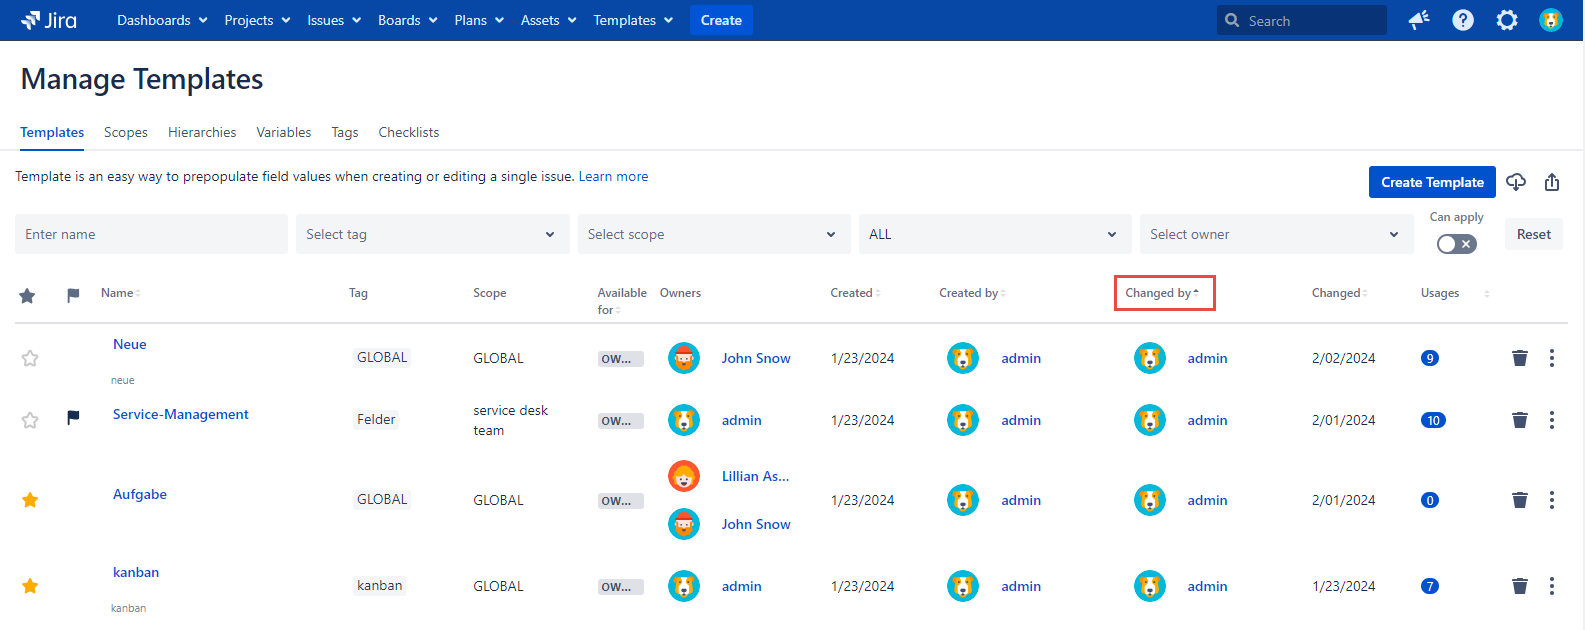Open the Select tag dropdown

click(431, 234)
